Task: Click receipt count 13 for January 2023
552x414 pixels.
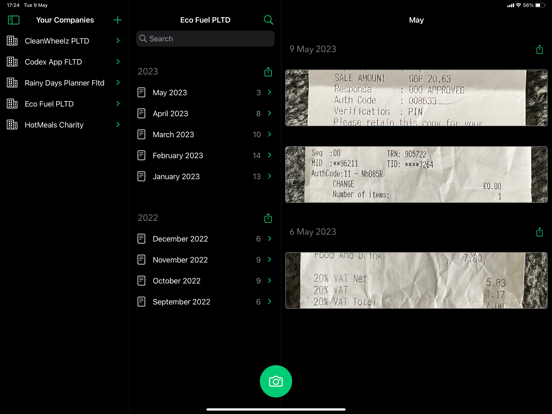Action: tap(257, 177)
